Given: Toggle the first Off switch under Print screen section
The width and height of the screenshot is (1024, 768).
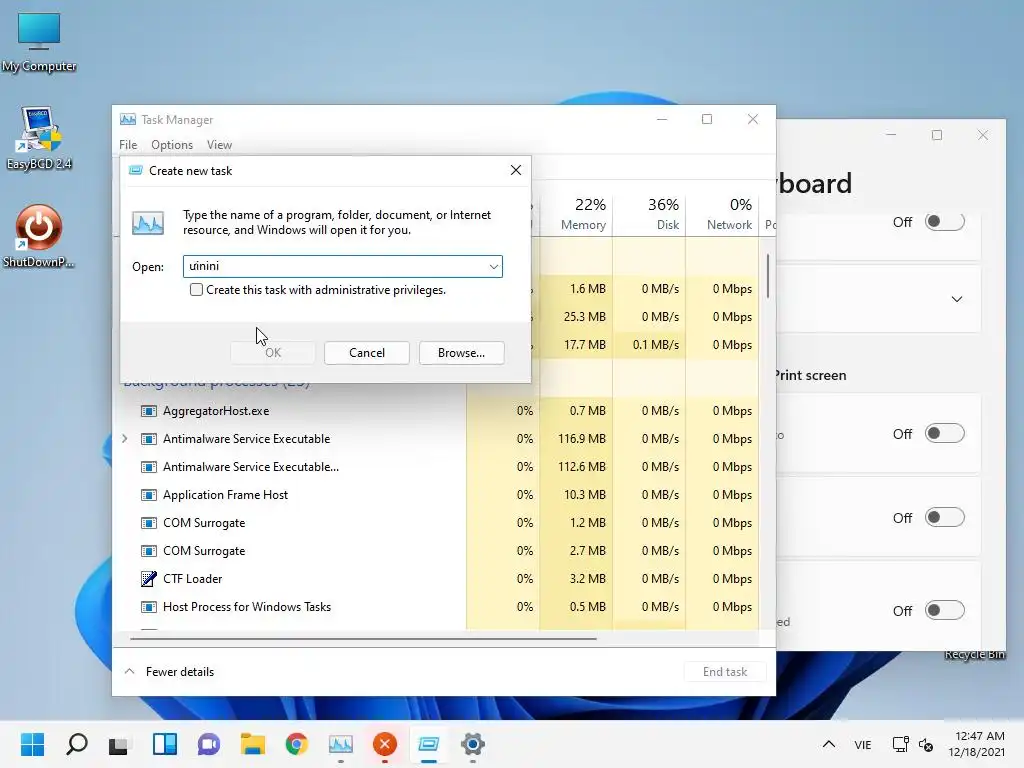Looking at the screenshot, I should pyautogui.click(x=944, y=434).
